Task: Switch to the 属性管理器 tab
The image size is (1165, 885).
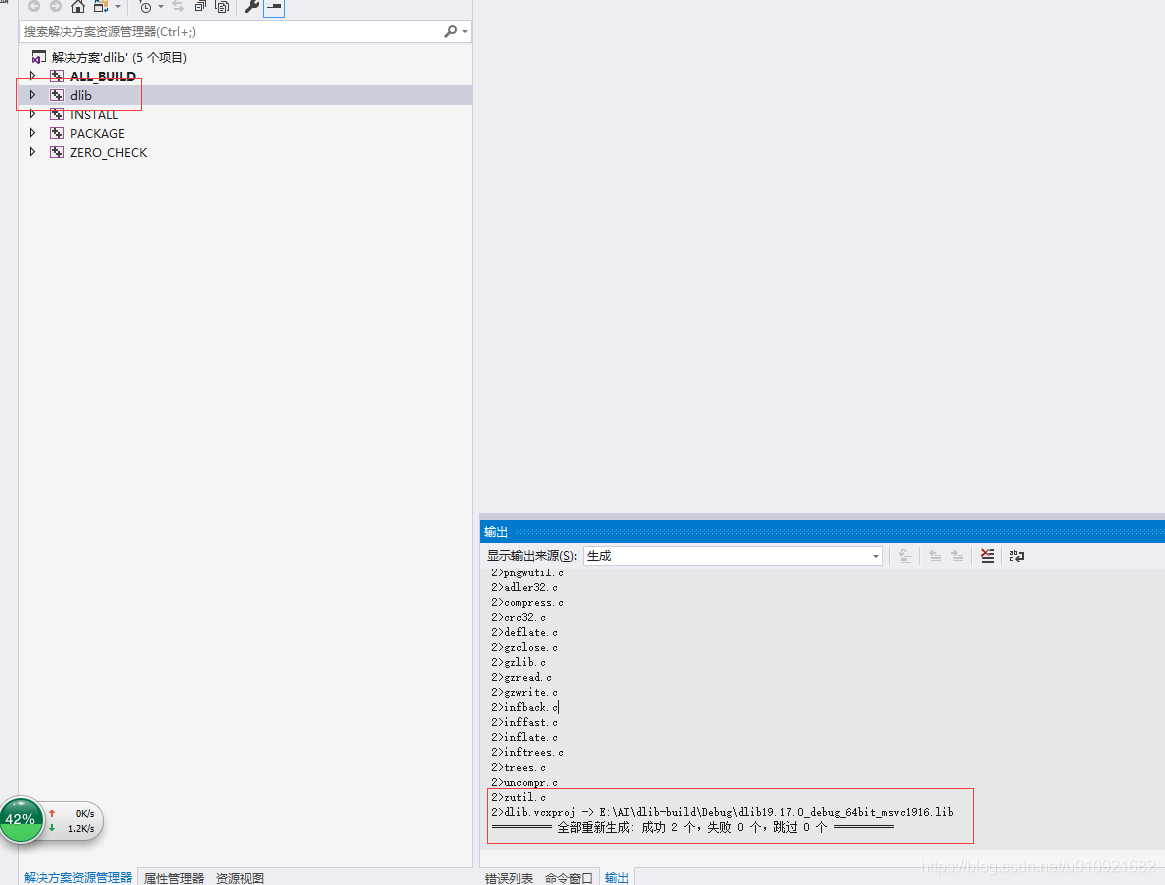Action: [174, 878]
